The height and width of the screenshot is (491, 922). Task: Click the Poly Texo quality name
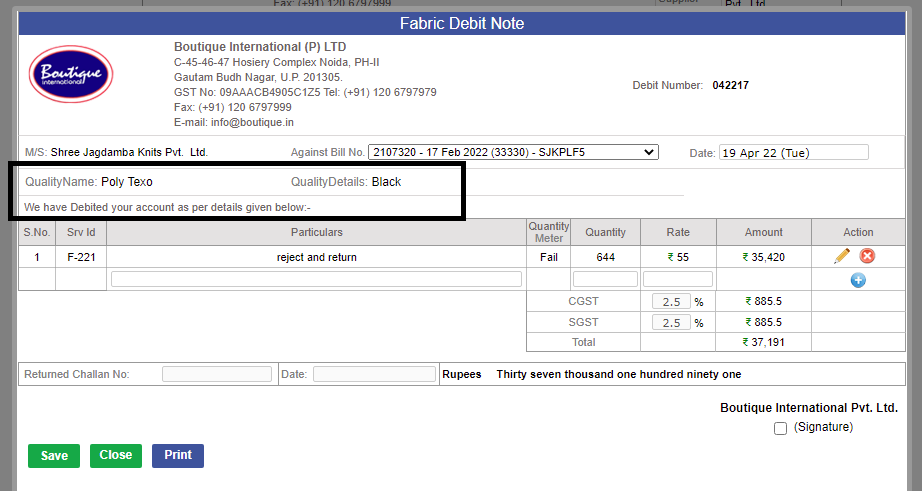point(126,182)
